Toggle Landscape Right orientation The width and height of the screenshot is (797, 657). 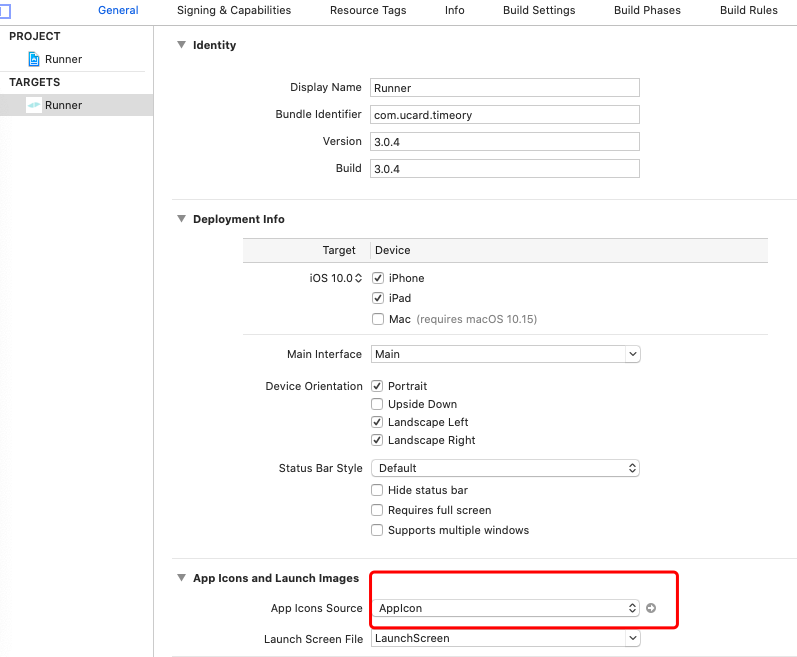click(377, 440)
